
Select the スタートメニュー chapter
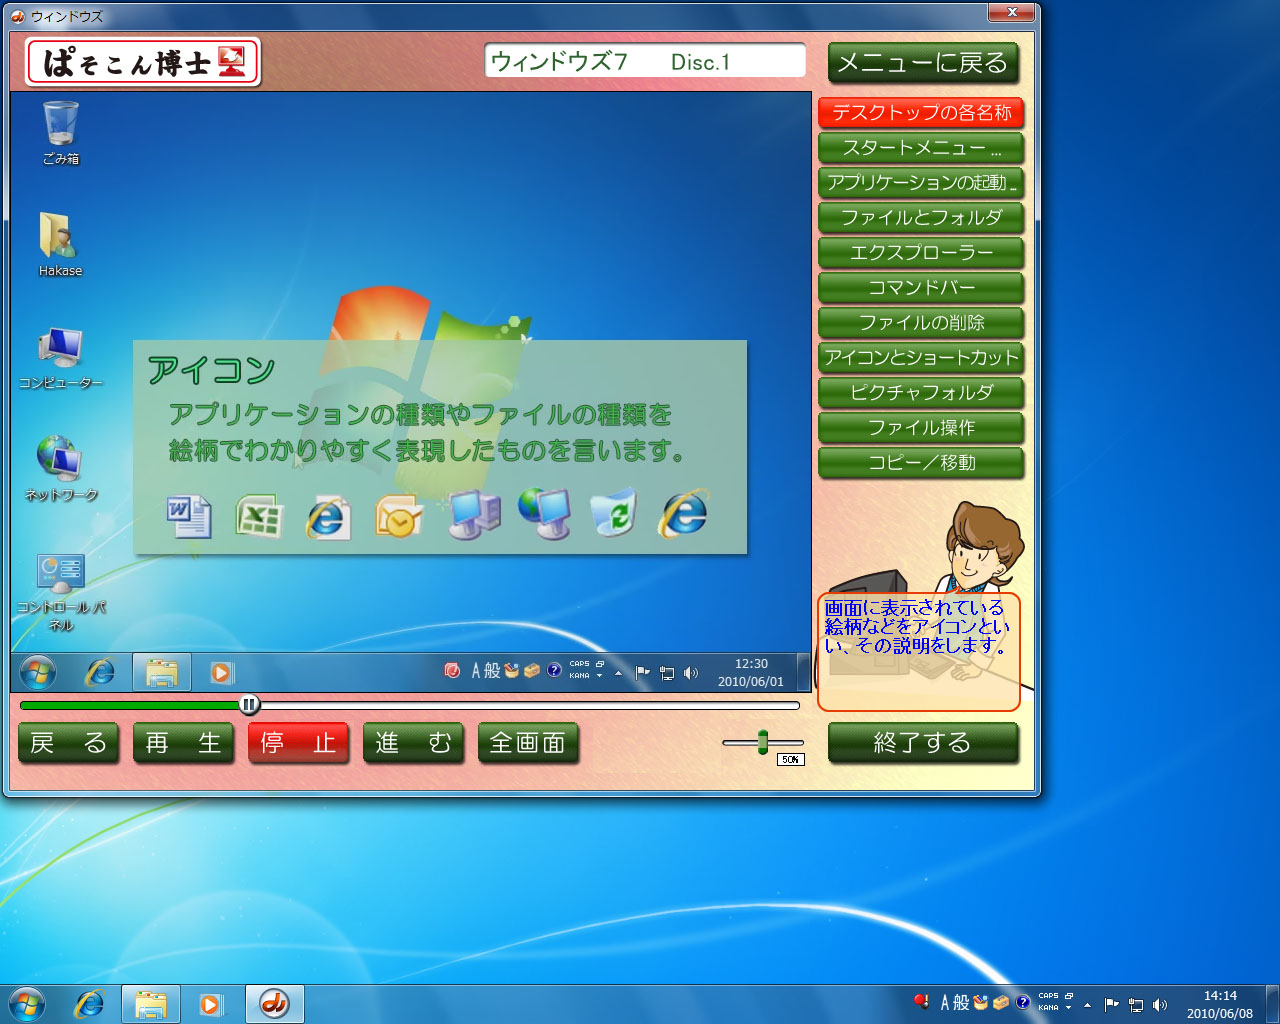point(921,148)
